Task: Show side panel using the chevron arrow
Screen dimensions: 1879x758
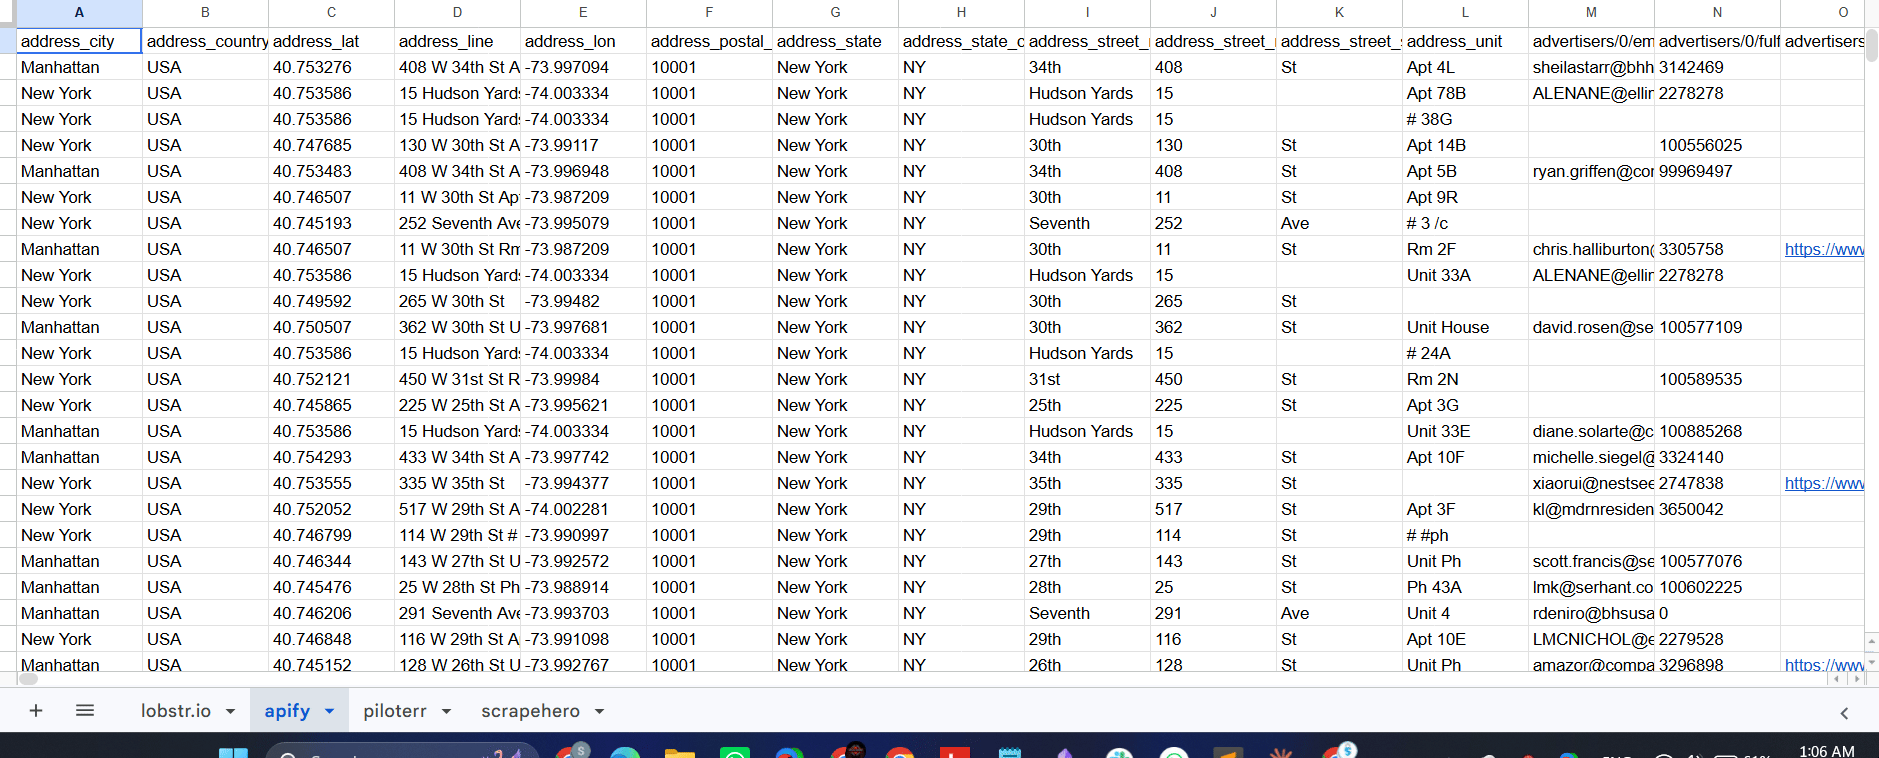Action: click(1844, 713)
